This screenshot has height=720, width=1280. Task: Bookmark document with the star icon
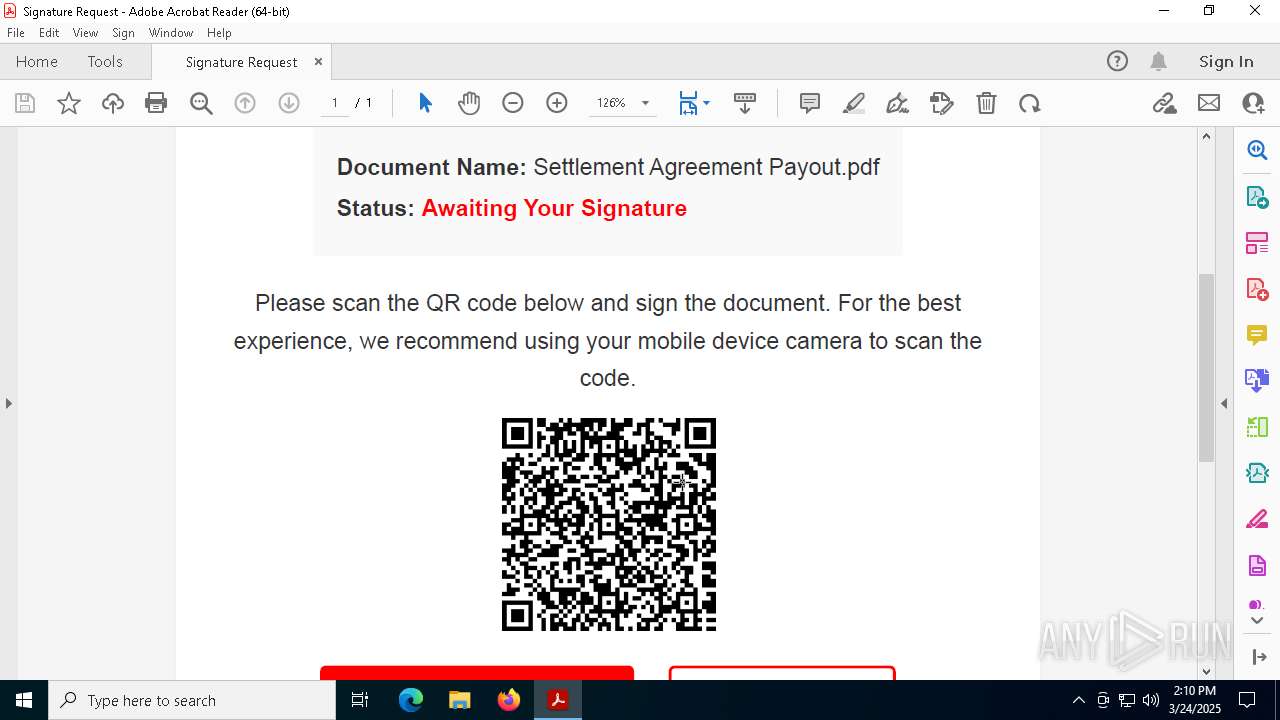(69, 103)
